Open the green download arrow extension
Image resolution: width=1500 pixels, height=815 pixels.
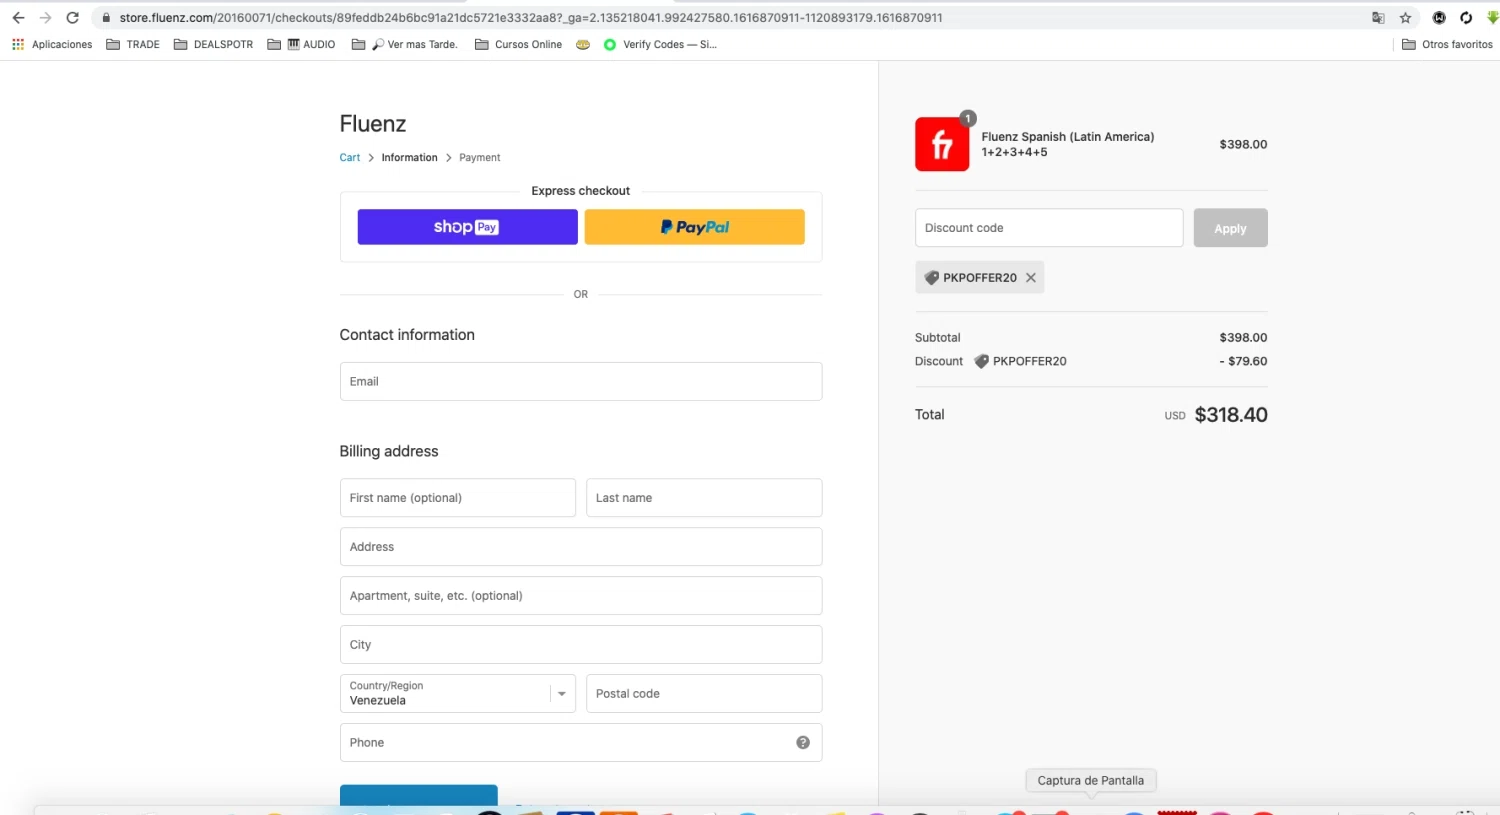[x=1492, y=18]
